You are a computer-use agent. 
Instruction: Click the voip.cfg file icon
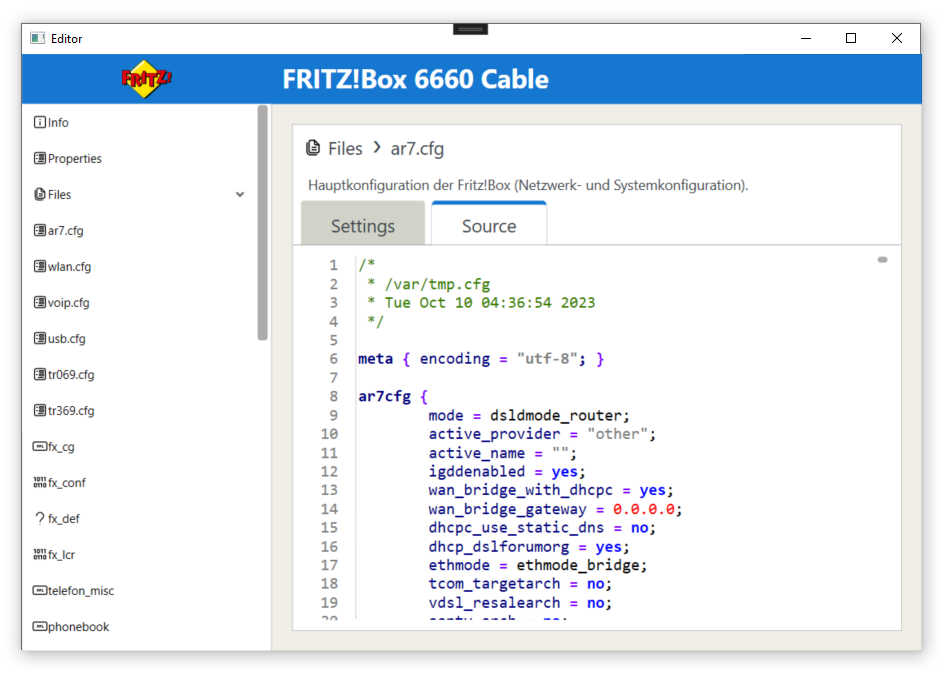(x=39, y=302)
